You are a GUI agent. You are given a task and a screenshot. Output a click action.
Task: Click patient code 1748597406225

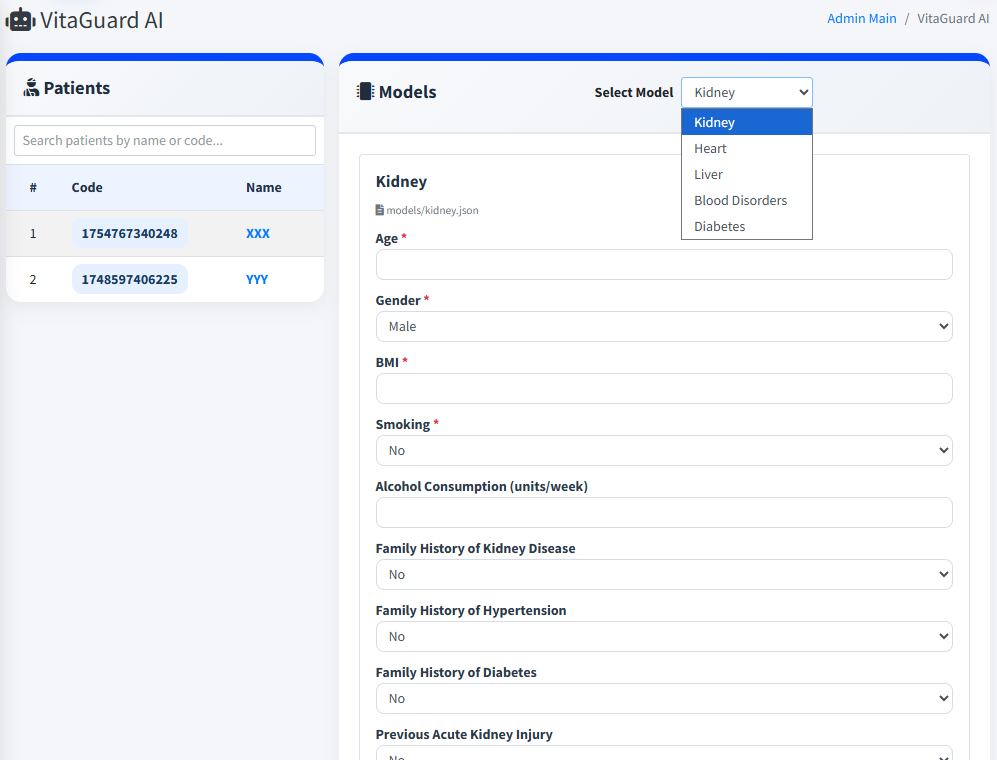pyautogui.click(x=129, y=279)
